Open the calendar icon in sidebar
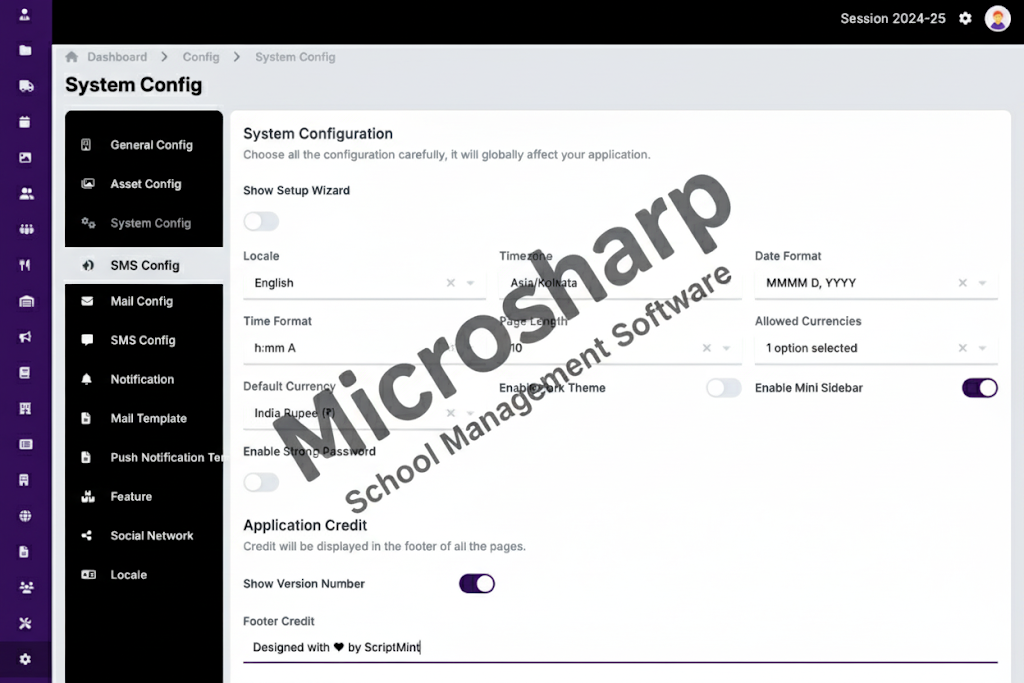The height and width of the screenshot is (683, 1024). pos(25,122)
